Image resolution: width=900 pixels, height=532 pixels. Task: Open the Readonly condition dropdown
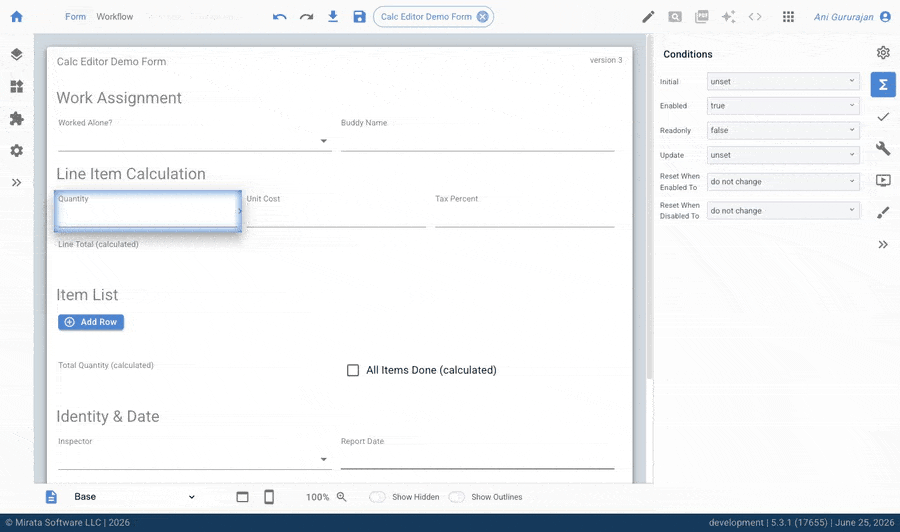tap(783, 130)
